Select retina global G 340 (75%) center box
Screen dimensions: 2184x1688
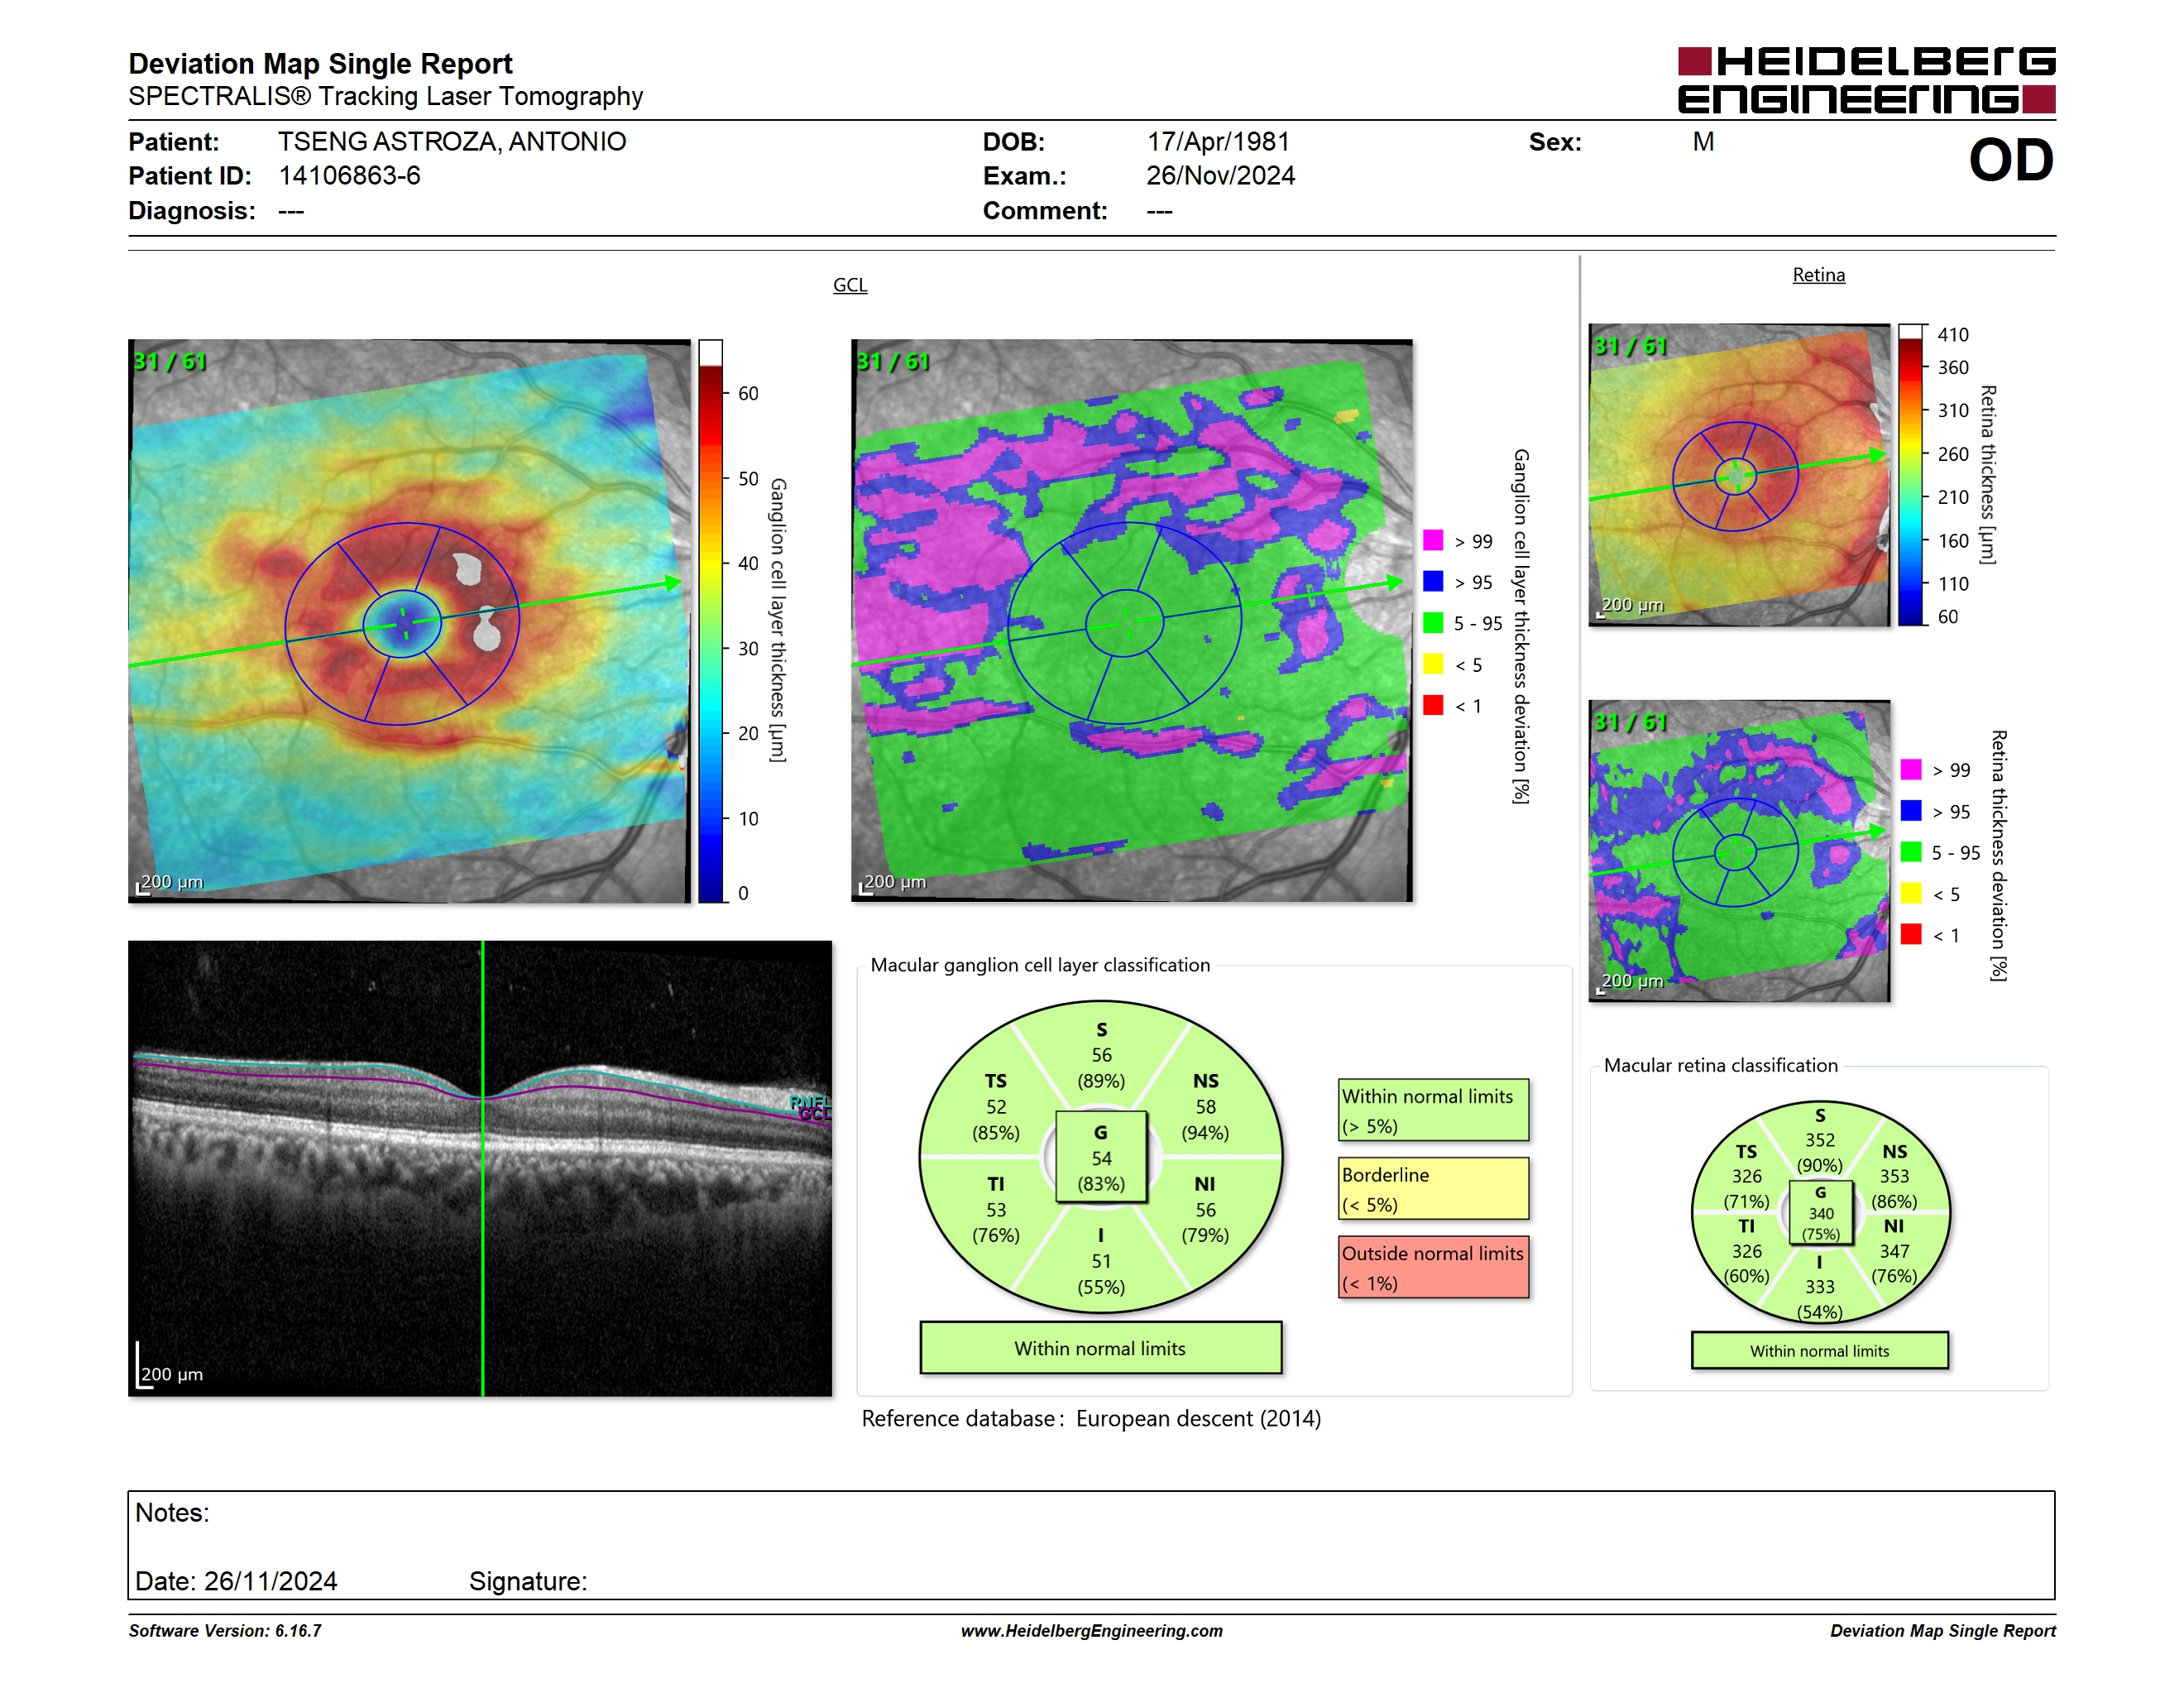[1821, 1213]
